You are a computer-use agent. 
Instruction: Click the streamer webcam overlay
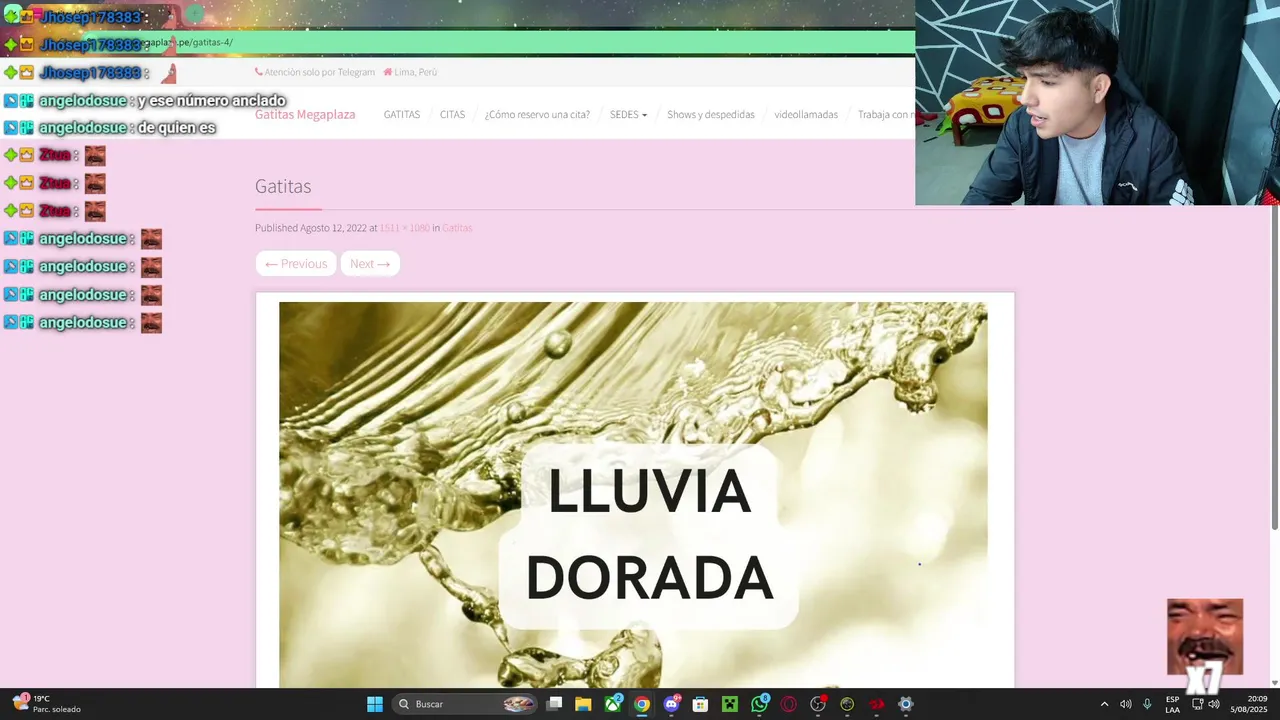click(1097, 102)
